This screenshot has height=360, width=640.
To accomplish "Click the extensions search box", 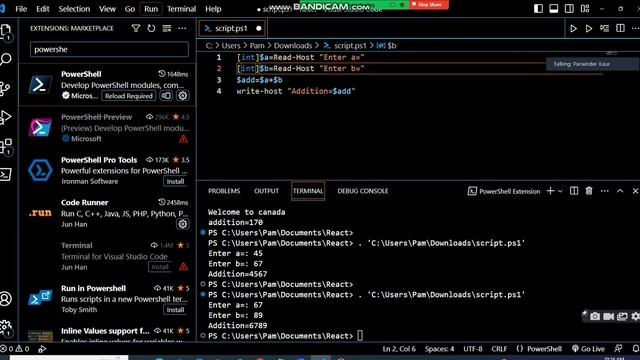I will click(109, 49).
